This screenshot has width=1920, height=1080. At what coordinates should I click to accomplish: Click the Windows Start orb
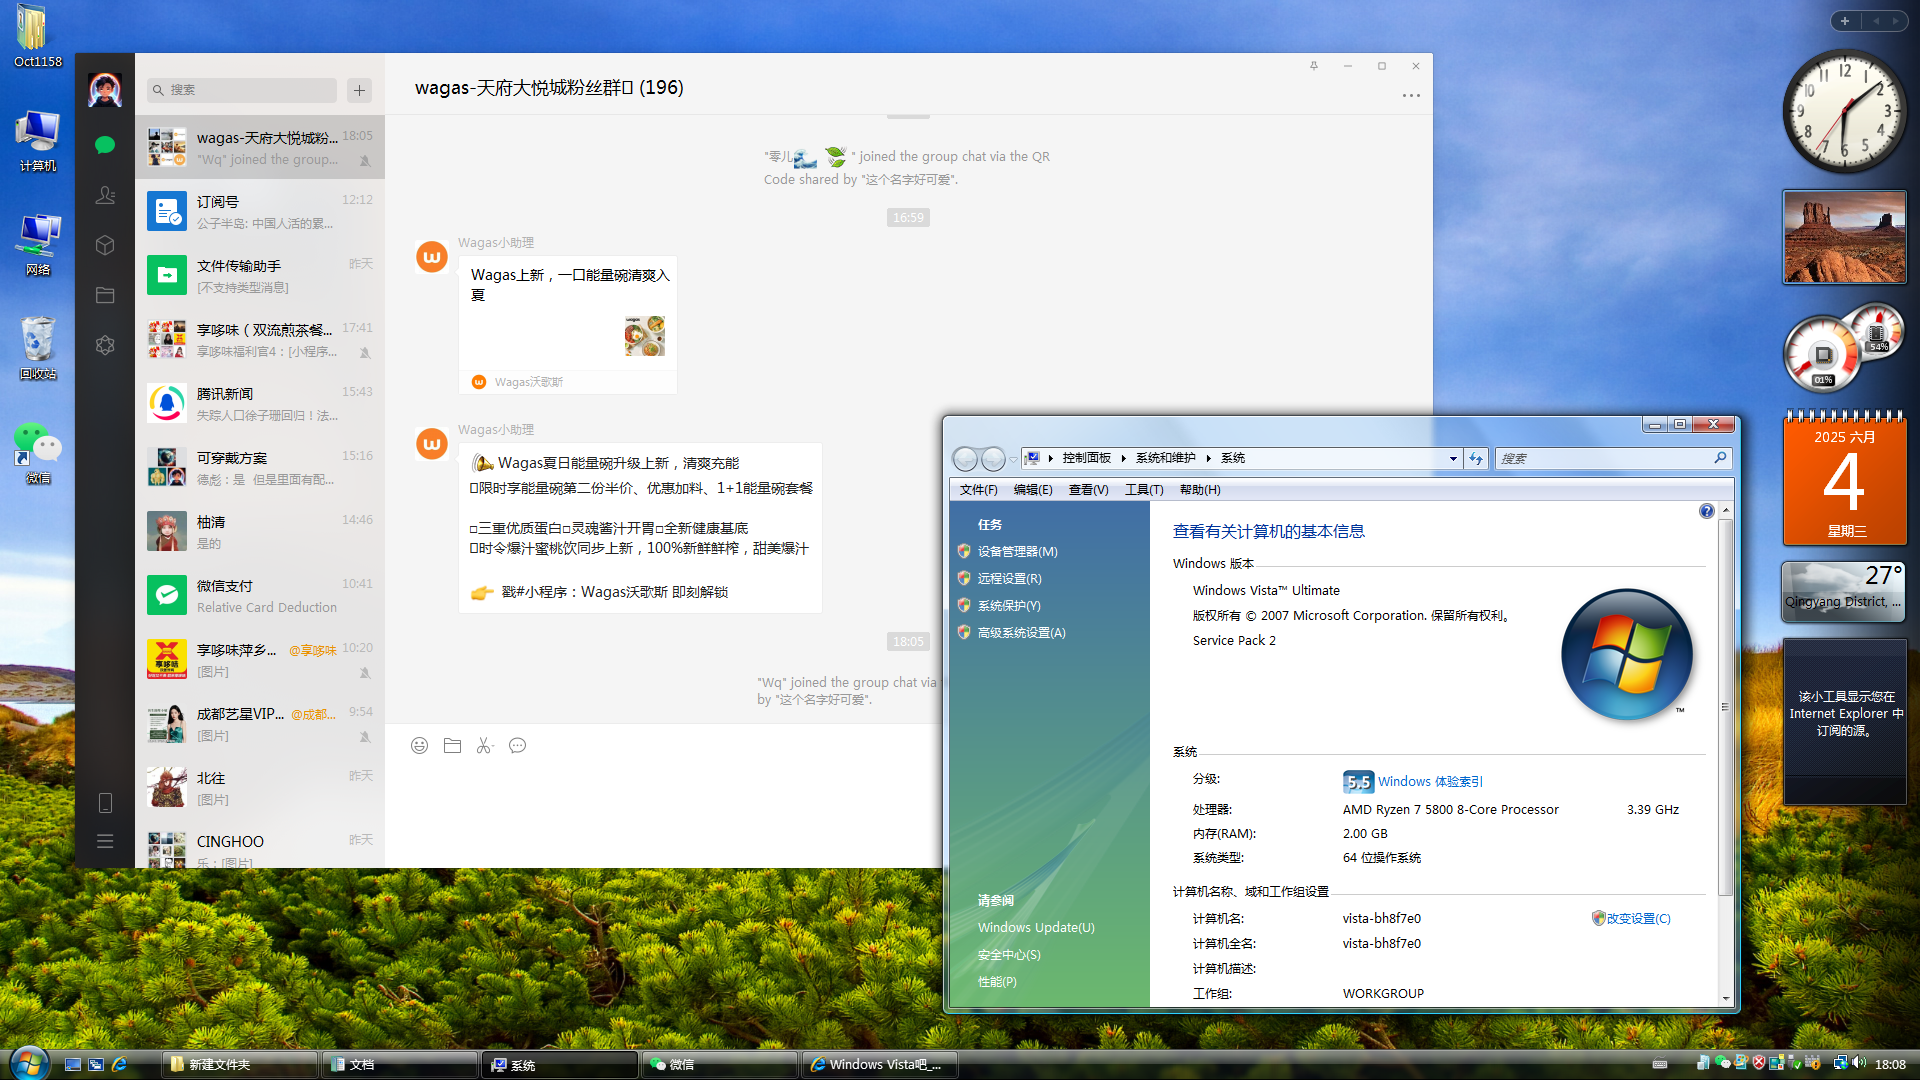(28, 1063)
